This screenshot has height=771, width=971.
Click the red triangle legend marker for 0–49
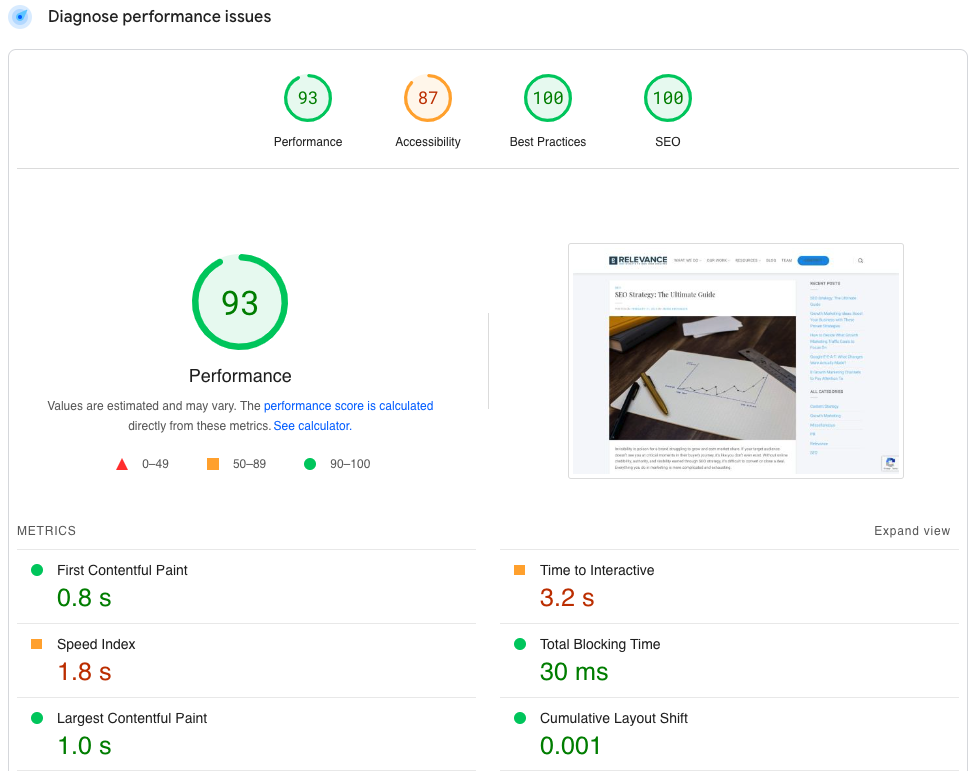pyautogui.click(x=122, y=463)
